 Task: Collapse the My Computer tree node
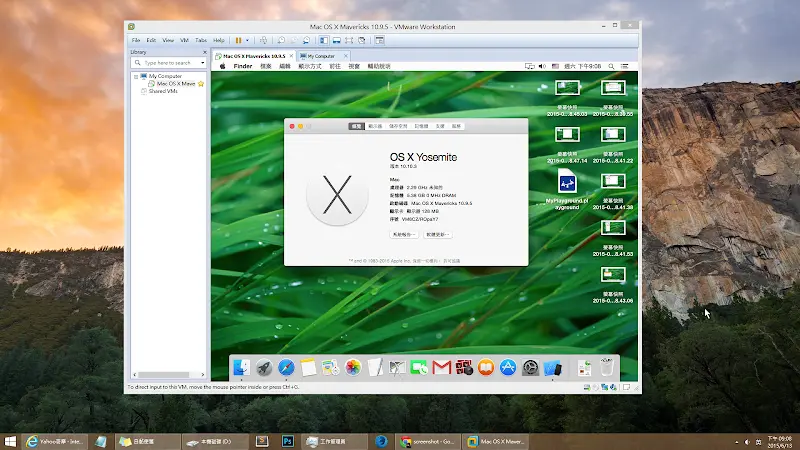[134, 76]
